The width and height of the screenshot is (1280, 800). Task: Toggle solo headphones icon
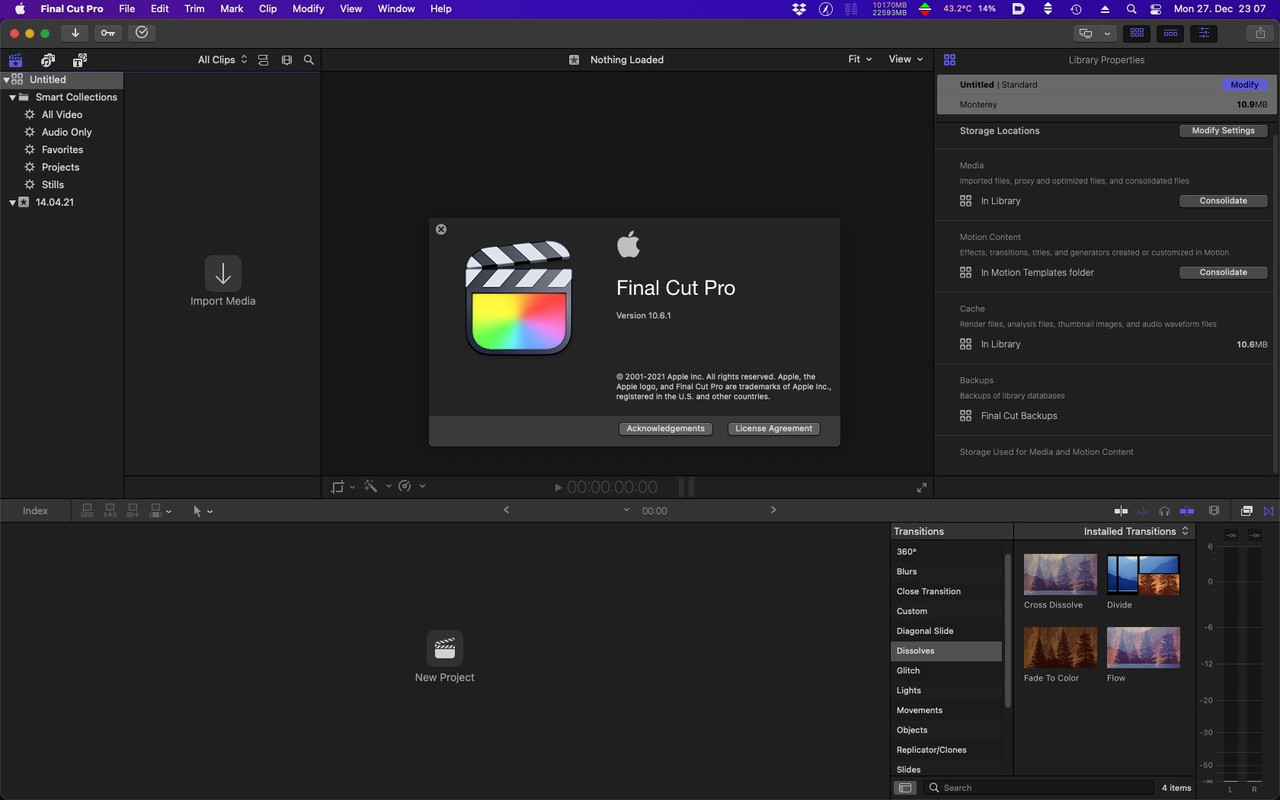1164,511
